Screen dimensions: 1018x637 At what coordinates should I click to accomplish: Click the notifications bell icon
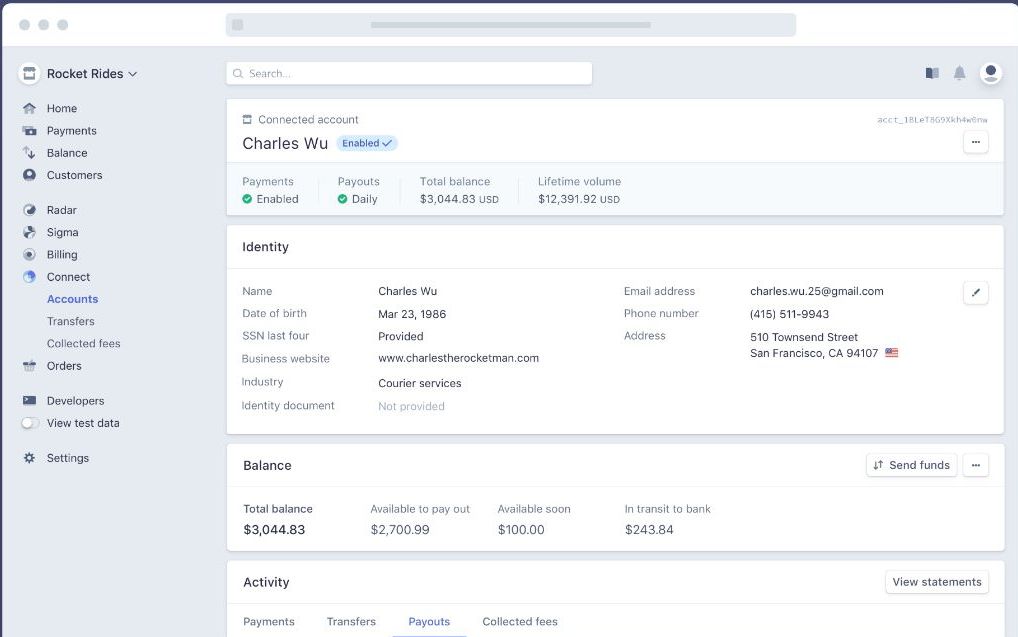[x=959, y=73]
